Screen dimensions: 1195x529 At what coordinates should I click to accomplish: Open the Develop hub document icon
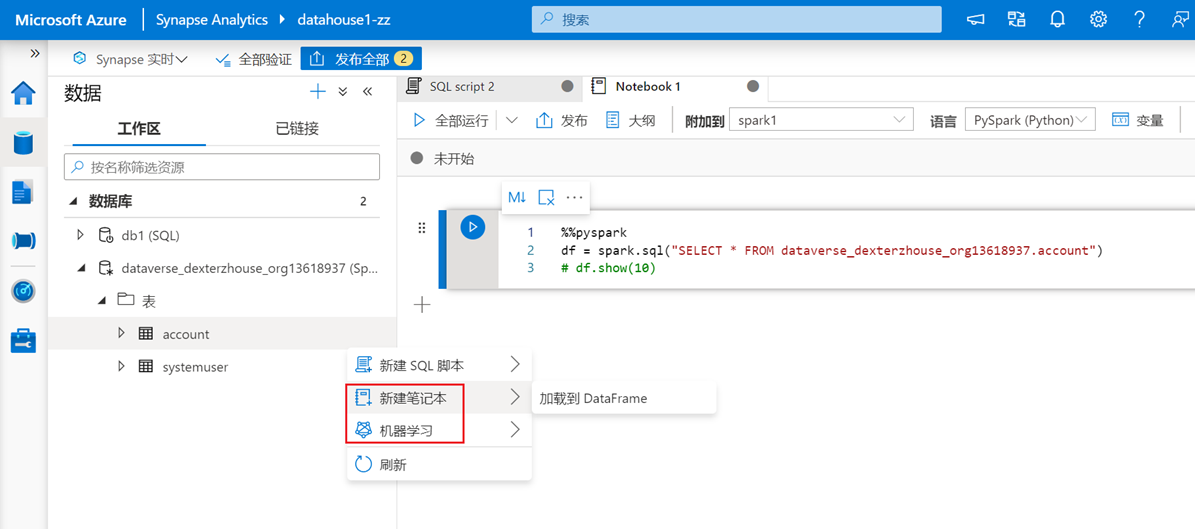[24, 192]
